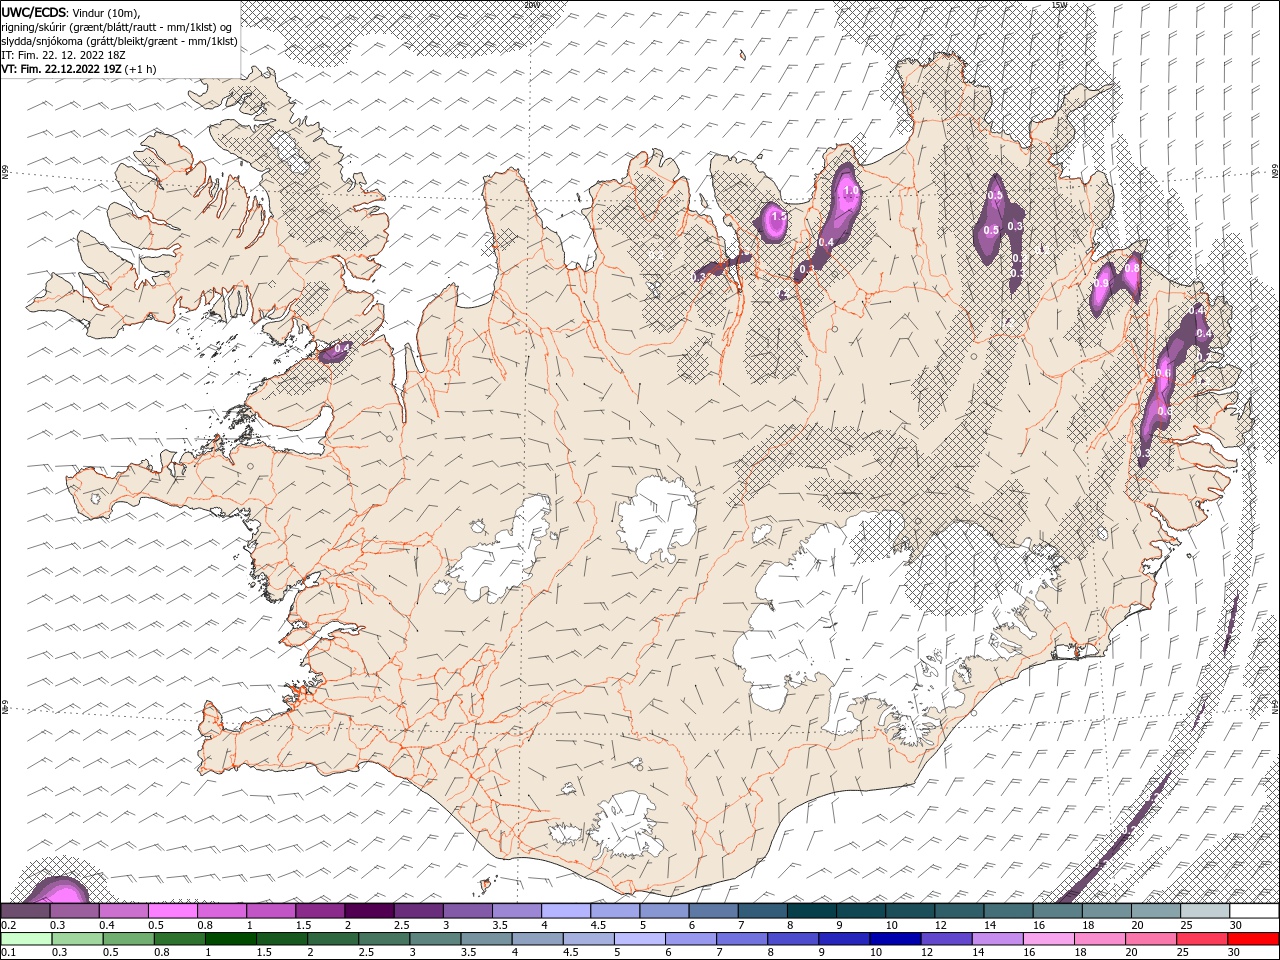This screenshot has width=1280, height=960.
Task: Pick the lavender top-row swatch between 4 and 4.5
Action: 566,911
